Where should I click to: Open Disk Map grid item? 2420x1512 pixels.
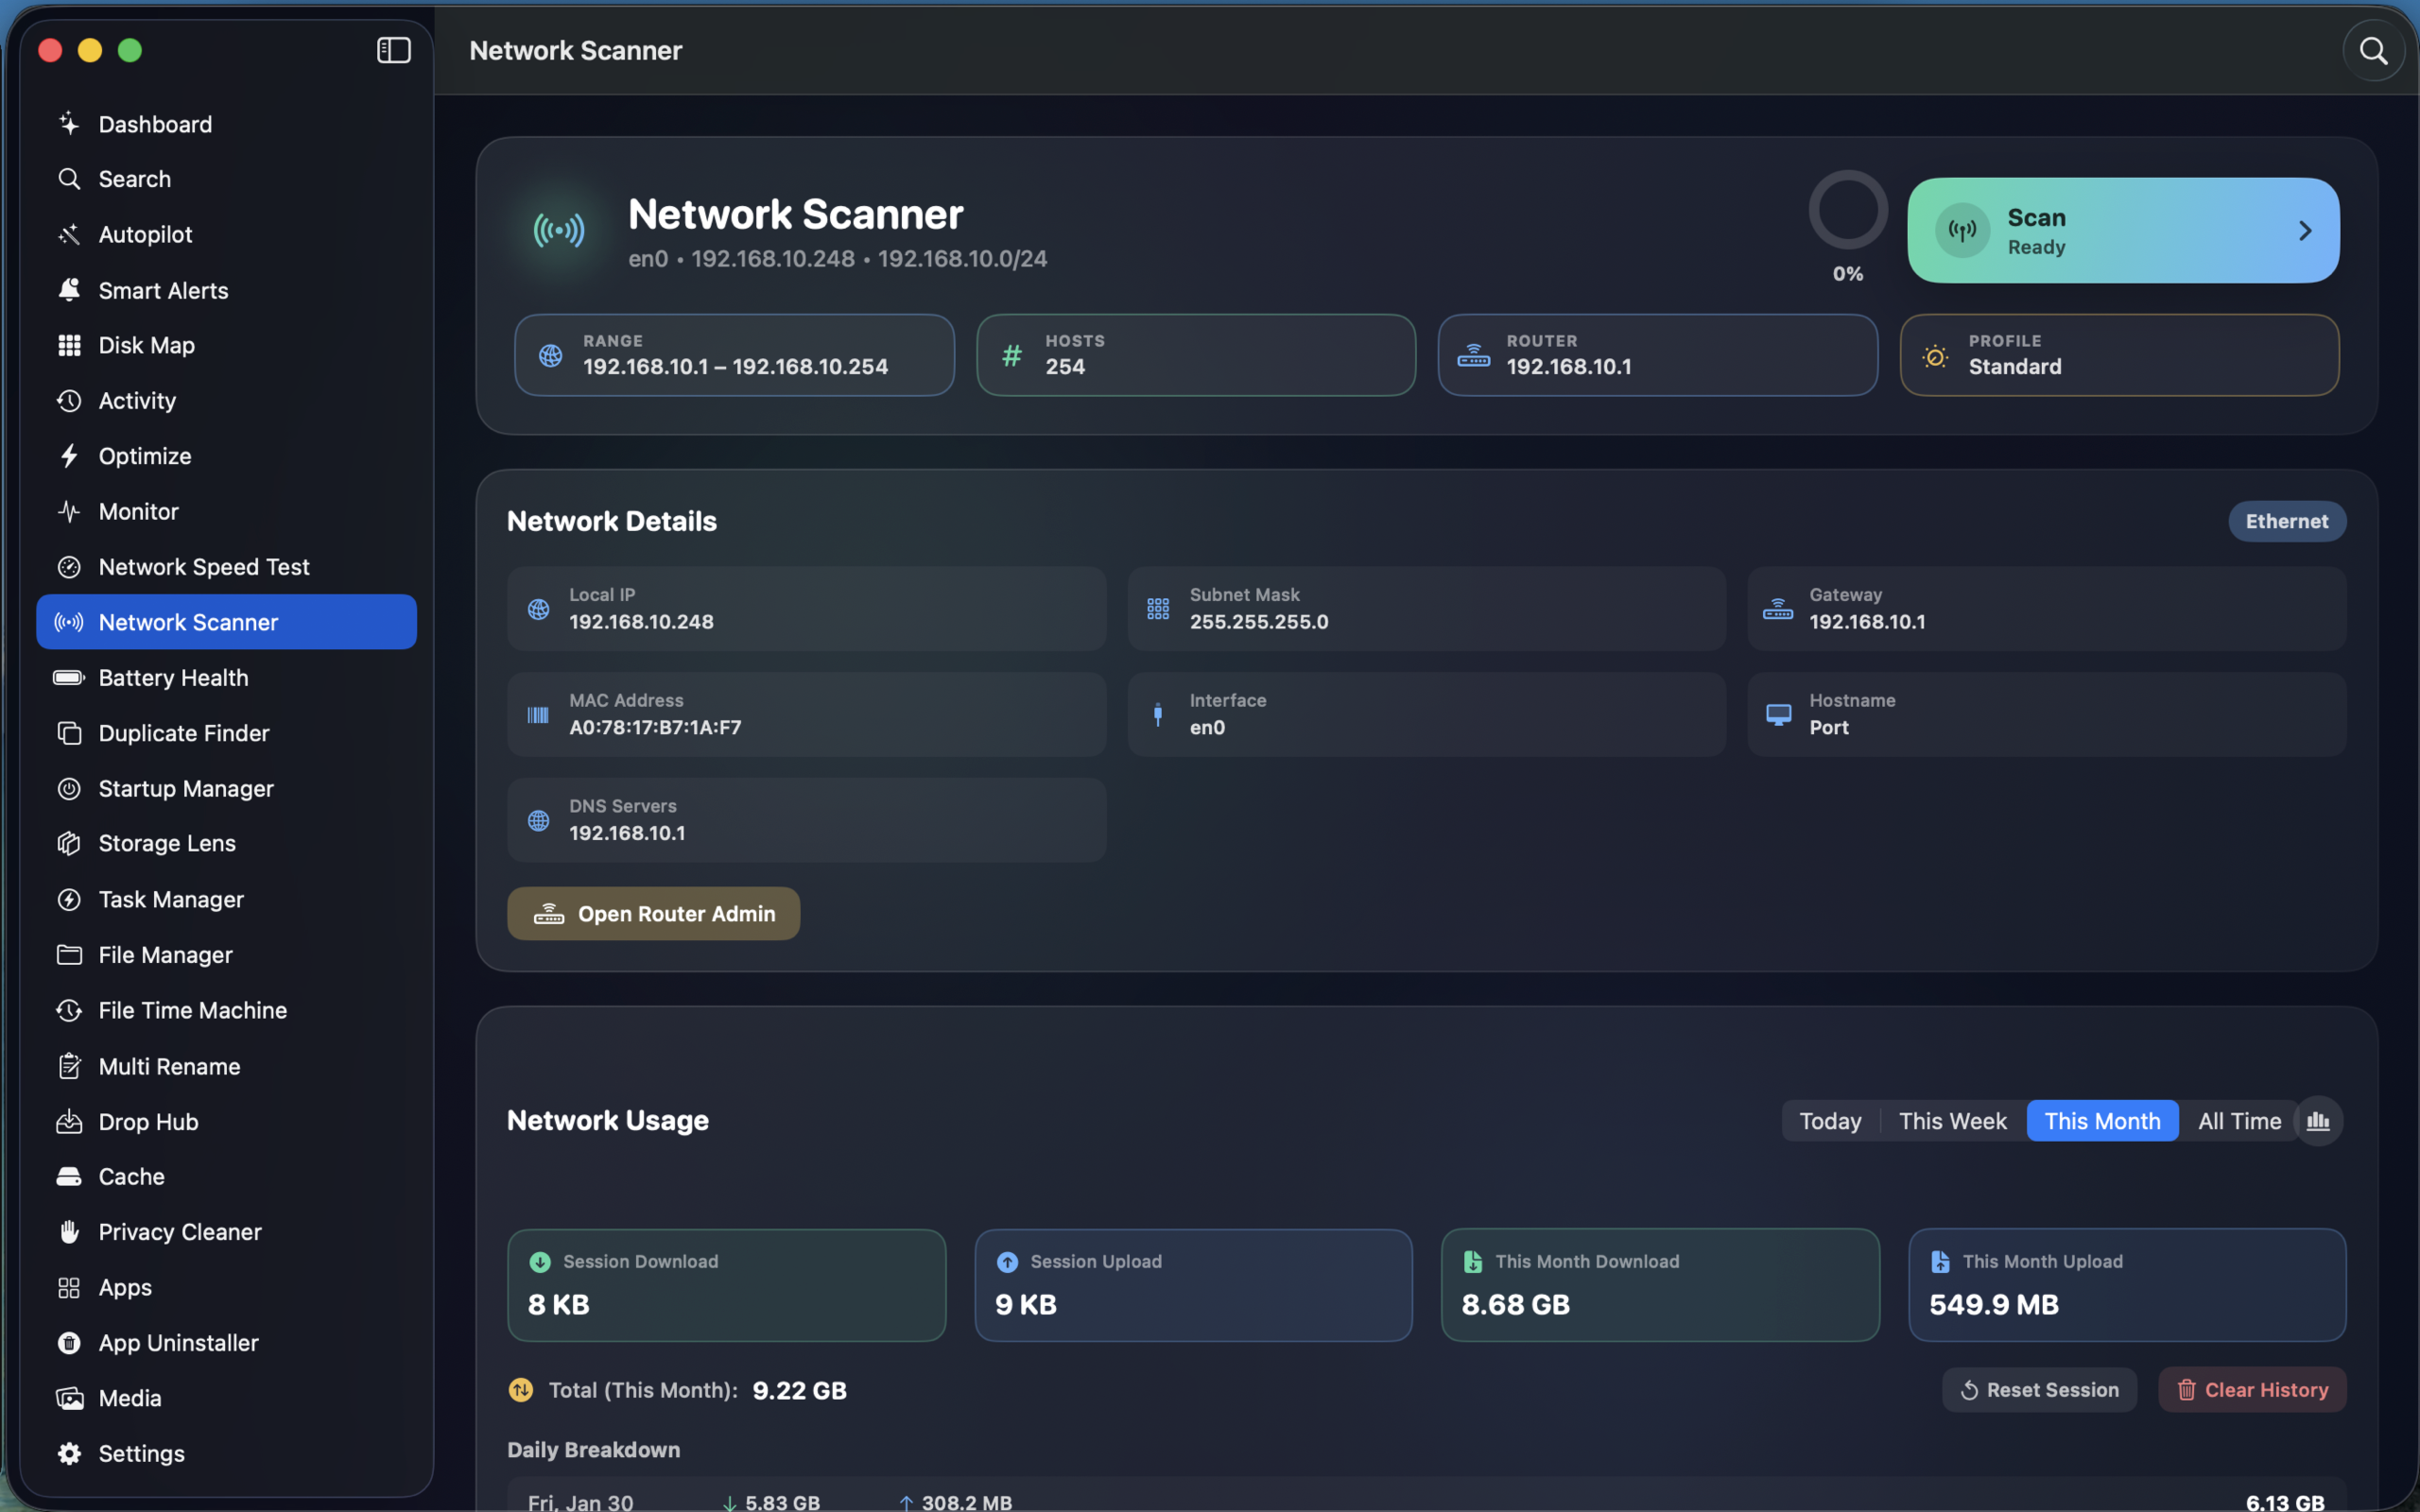(x=226, y=345)
